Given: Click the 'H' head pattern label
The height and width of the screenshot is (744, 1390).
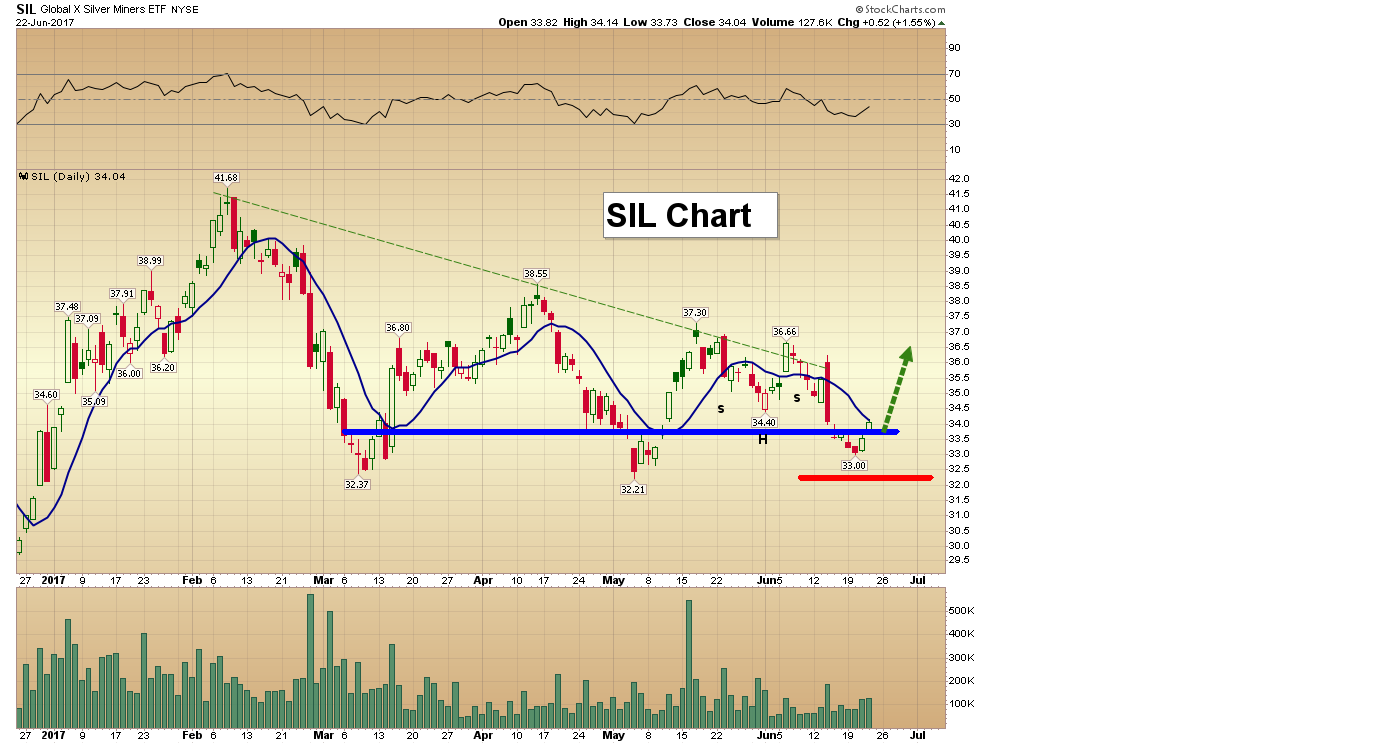Looking at the screenshot, I should (x=762, y=439).
